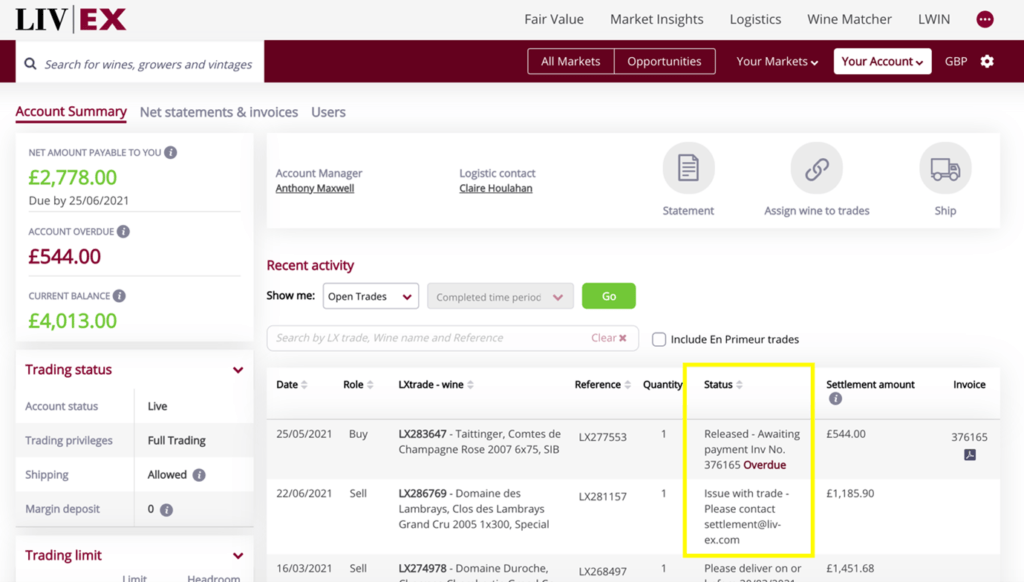Click the green Go button
The image size is (1024, 582).
point(609,296)
